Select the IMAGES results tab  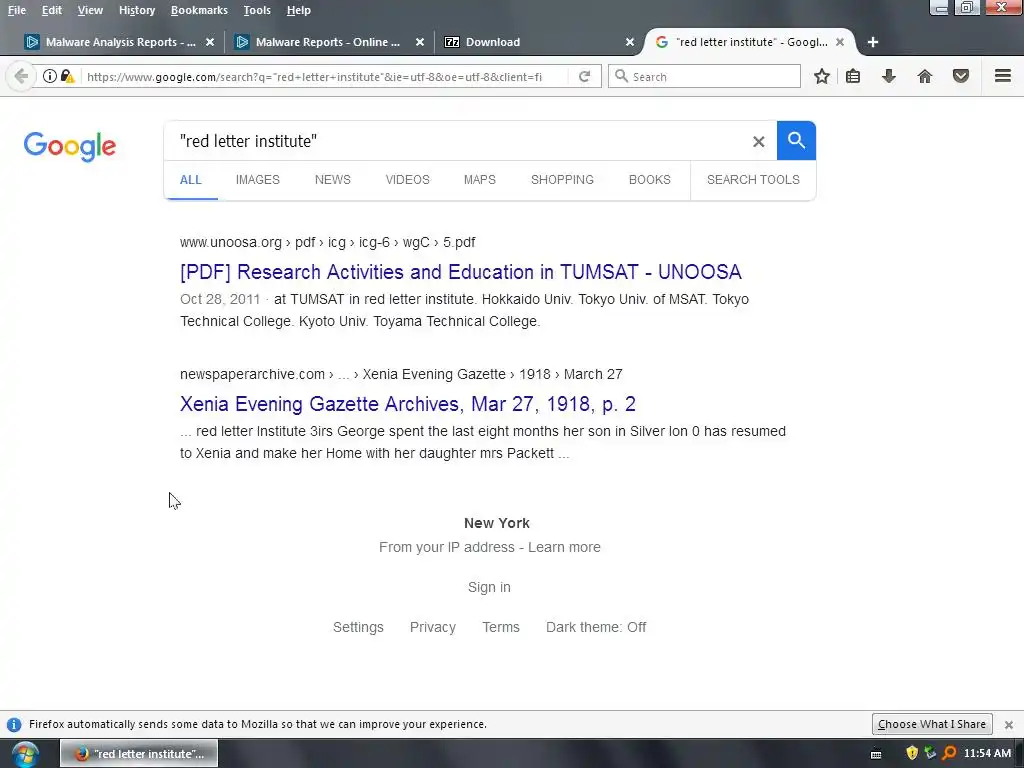257,180
